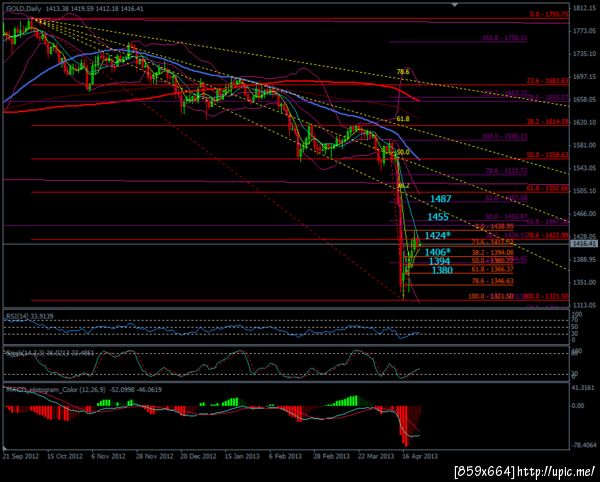Click the 16 Apr 2013 date on time axis
Screen dimensions: 600x482
[x=420, y=456]
